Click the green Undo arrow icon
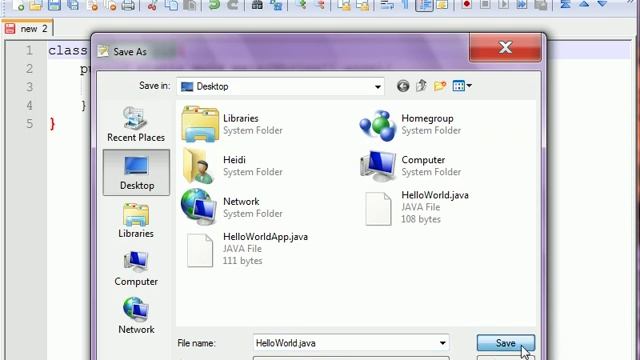This screenshot has height=360, width=640. coord(214,4)
